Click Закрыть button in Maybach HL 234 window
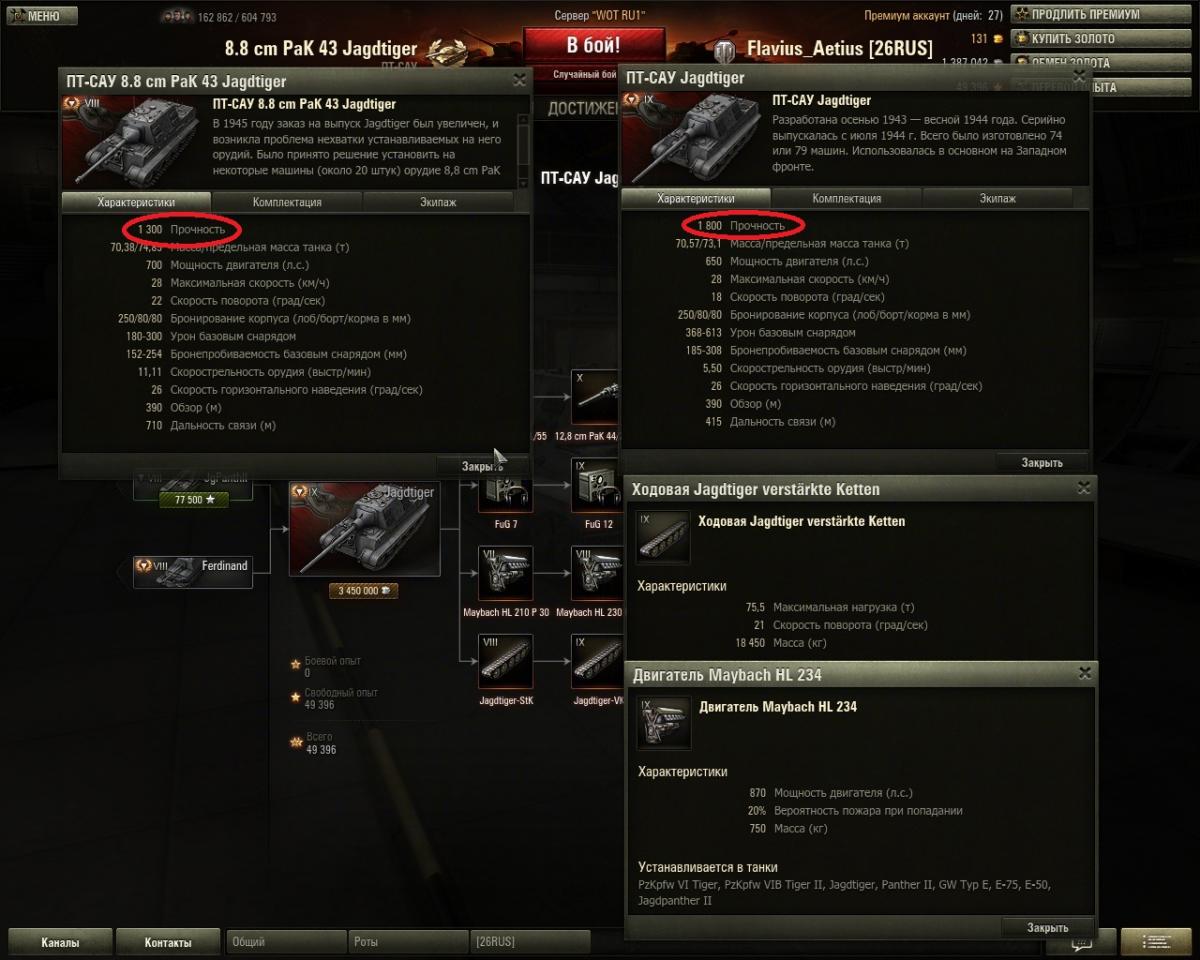 click(1047, 927)
